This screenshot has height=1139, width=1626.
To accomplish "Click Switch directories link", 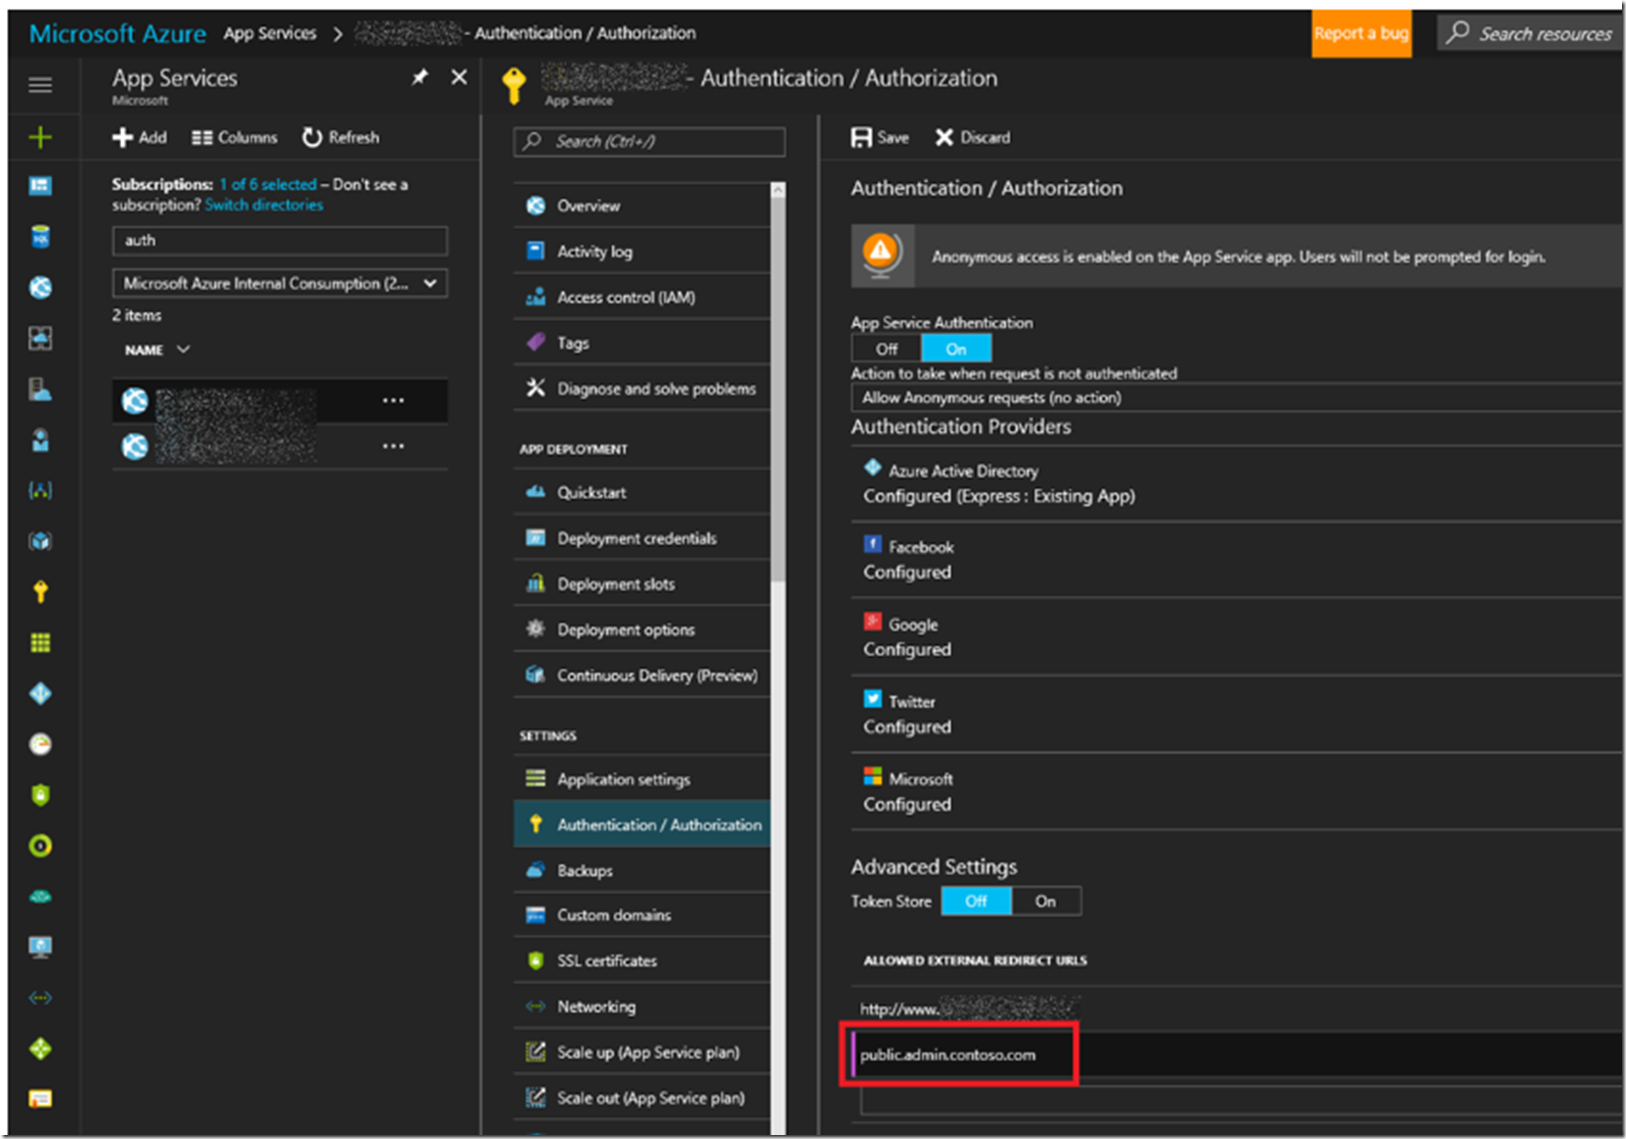I will click(x=264, y=205).
